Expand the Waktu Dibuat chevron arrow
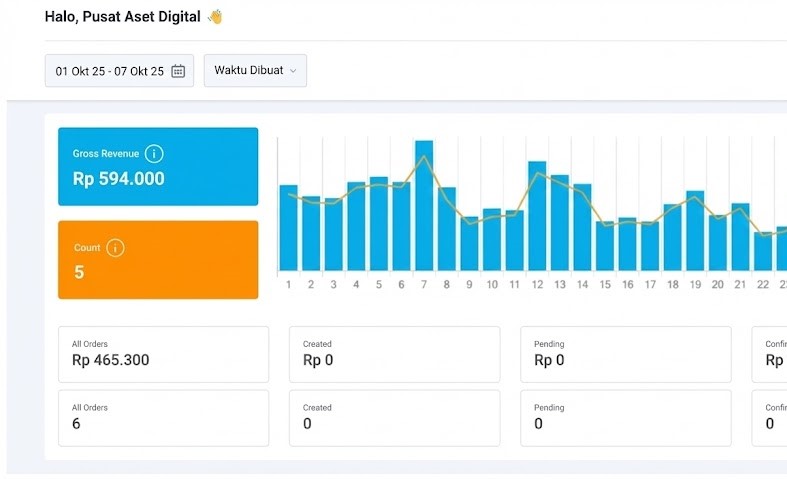 click(x=293, y=71)
